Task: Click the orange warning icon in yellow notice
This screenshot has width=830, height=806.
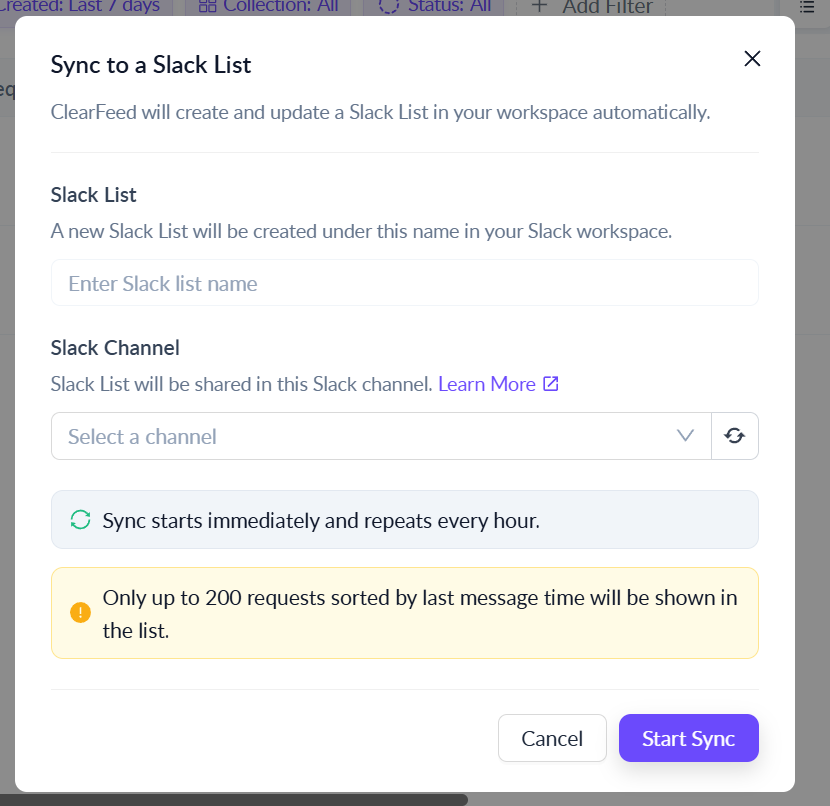Action: [80, 612]
